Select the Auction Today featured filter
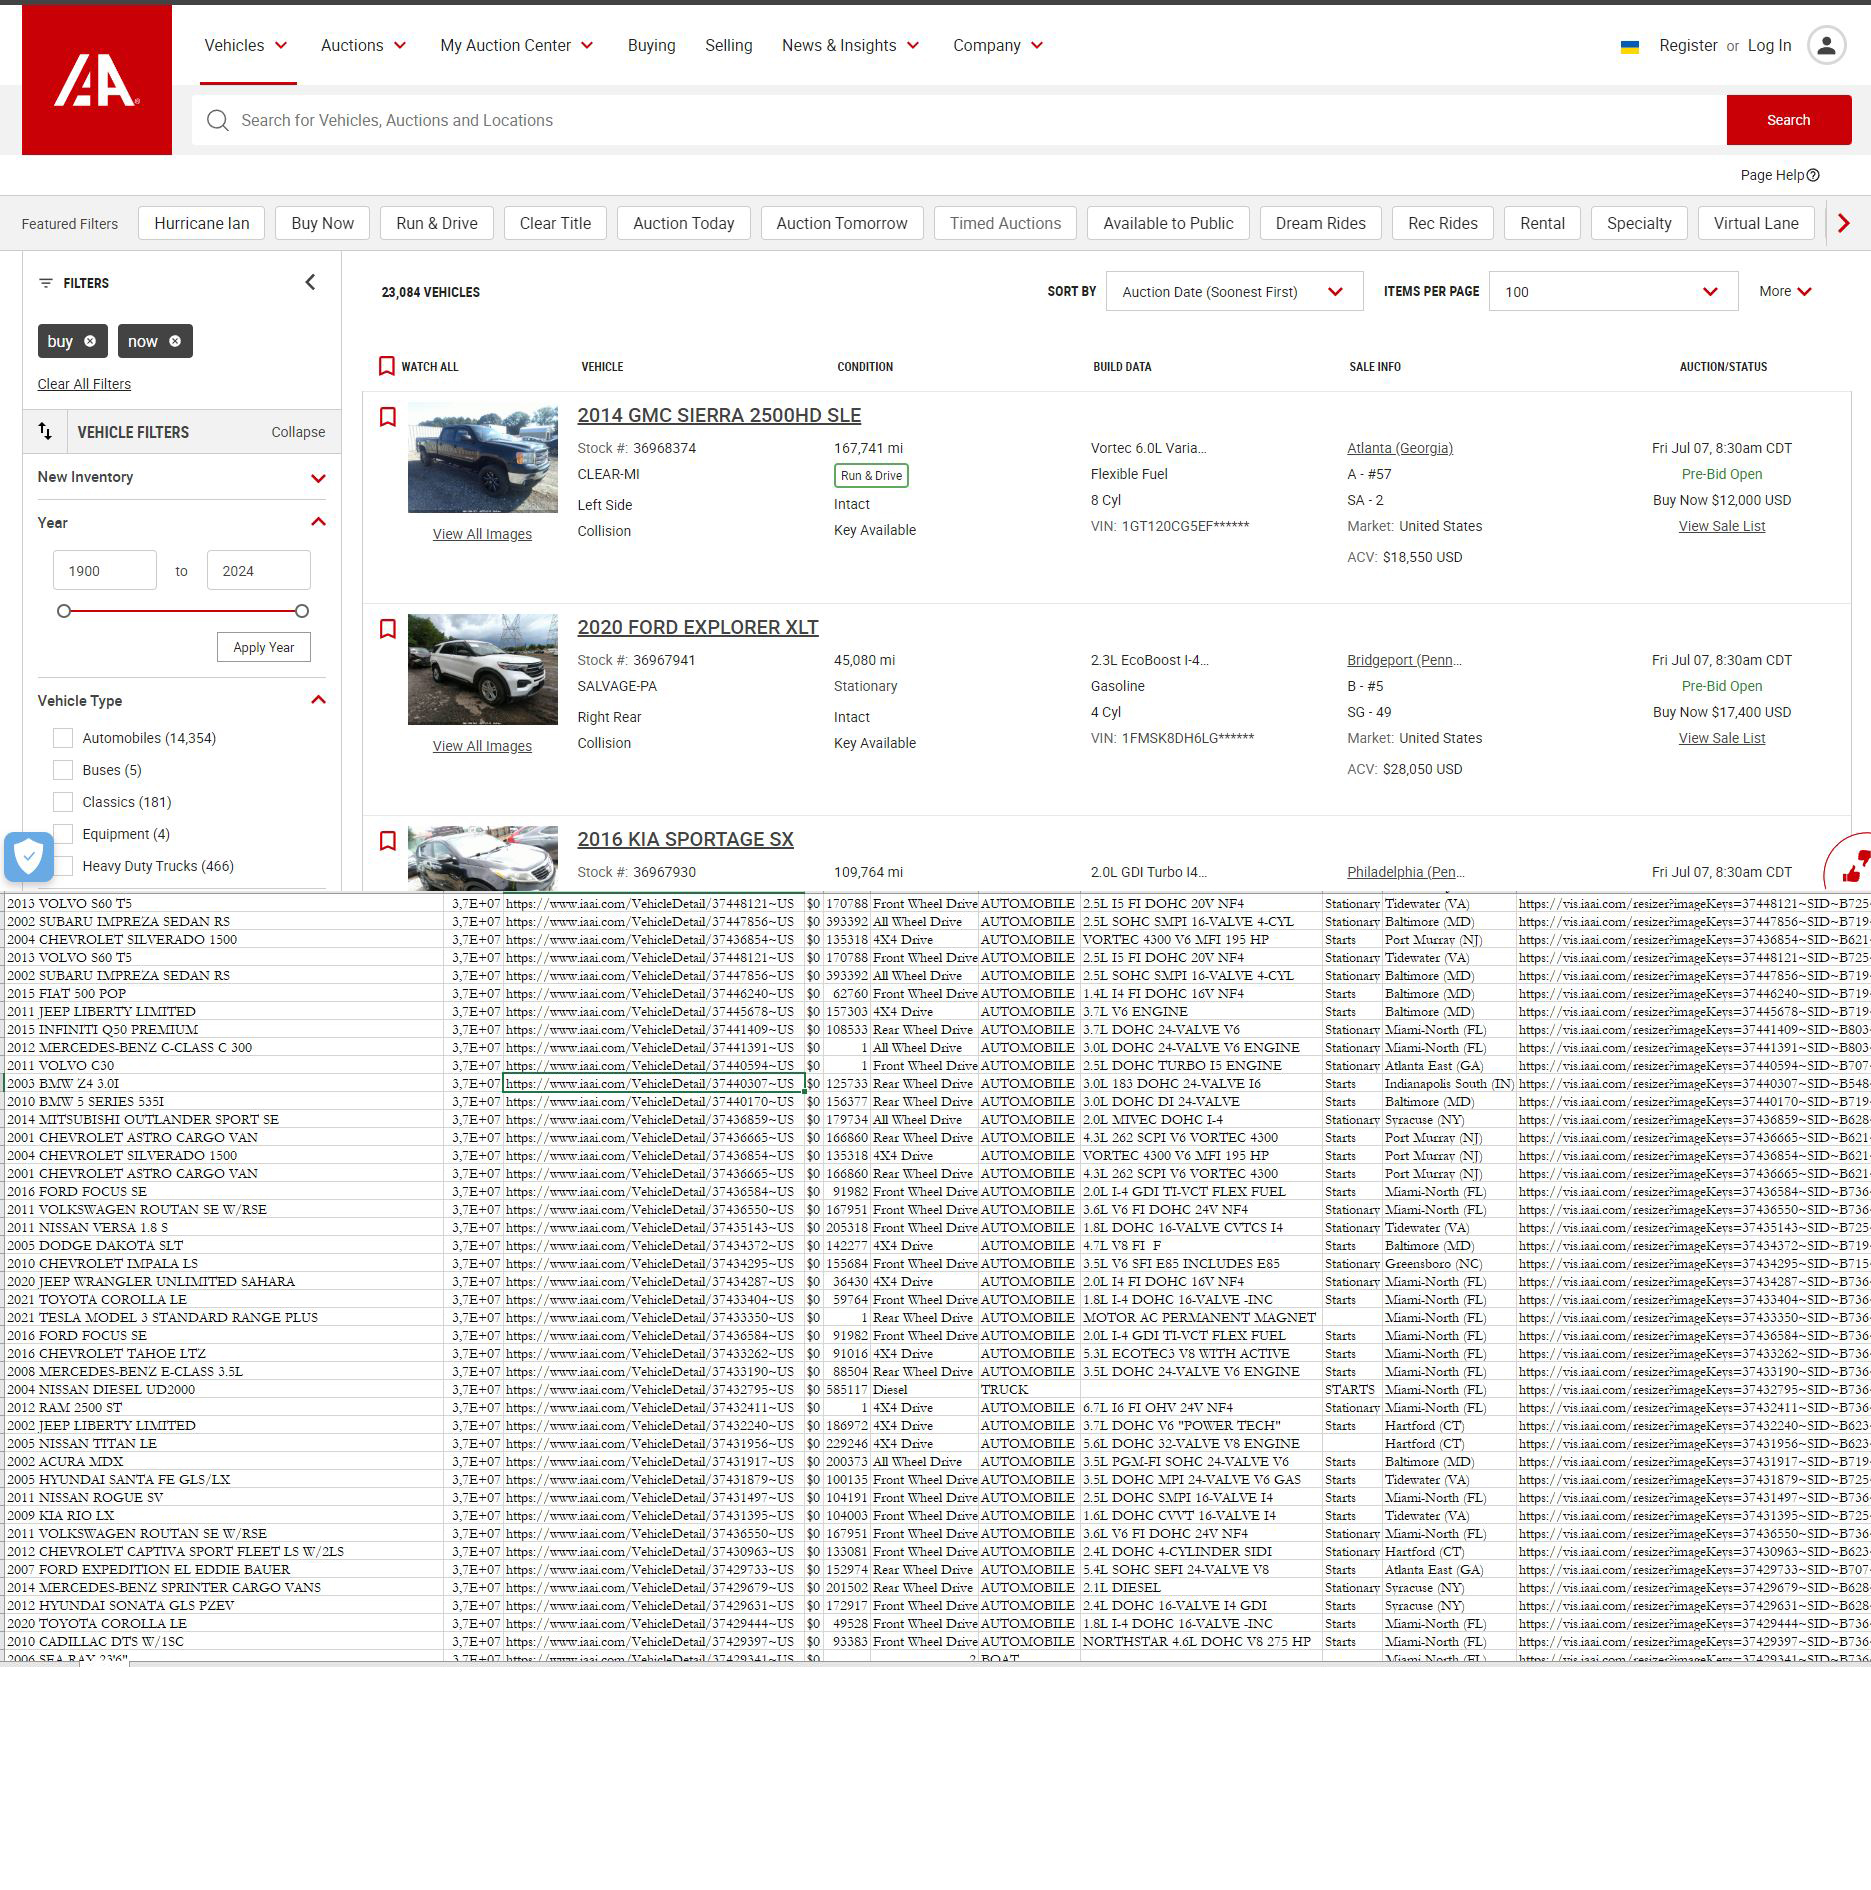The height and width of the screenshot is (1890, 1871). (x=684, y=223)
